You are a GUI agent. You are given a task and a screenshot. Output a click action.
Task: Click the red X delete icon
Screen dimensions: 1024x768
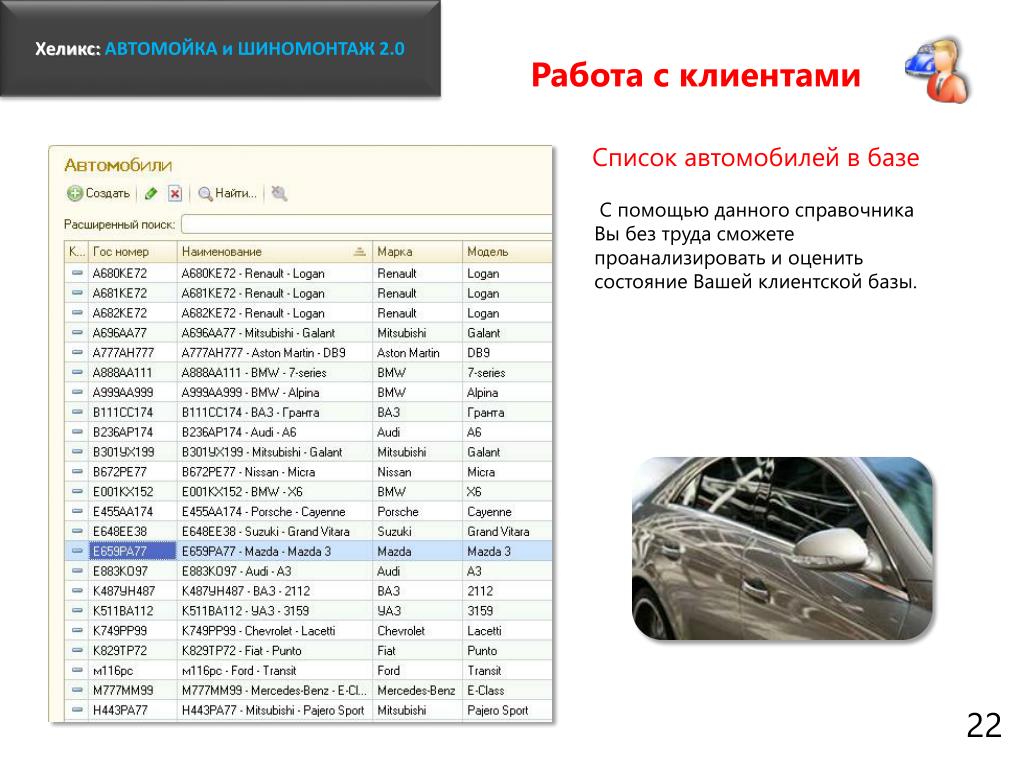[x=174, y=193]
